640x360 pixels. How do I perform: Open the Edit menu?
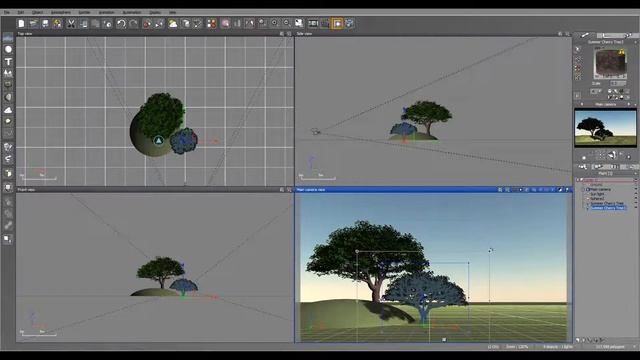pos(21,13)
